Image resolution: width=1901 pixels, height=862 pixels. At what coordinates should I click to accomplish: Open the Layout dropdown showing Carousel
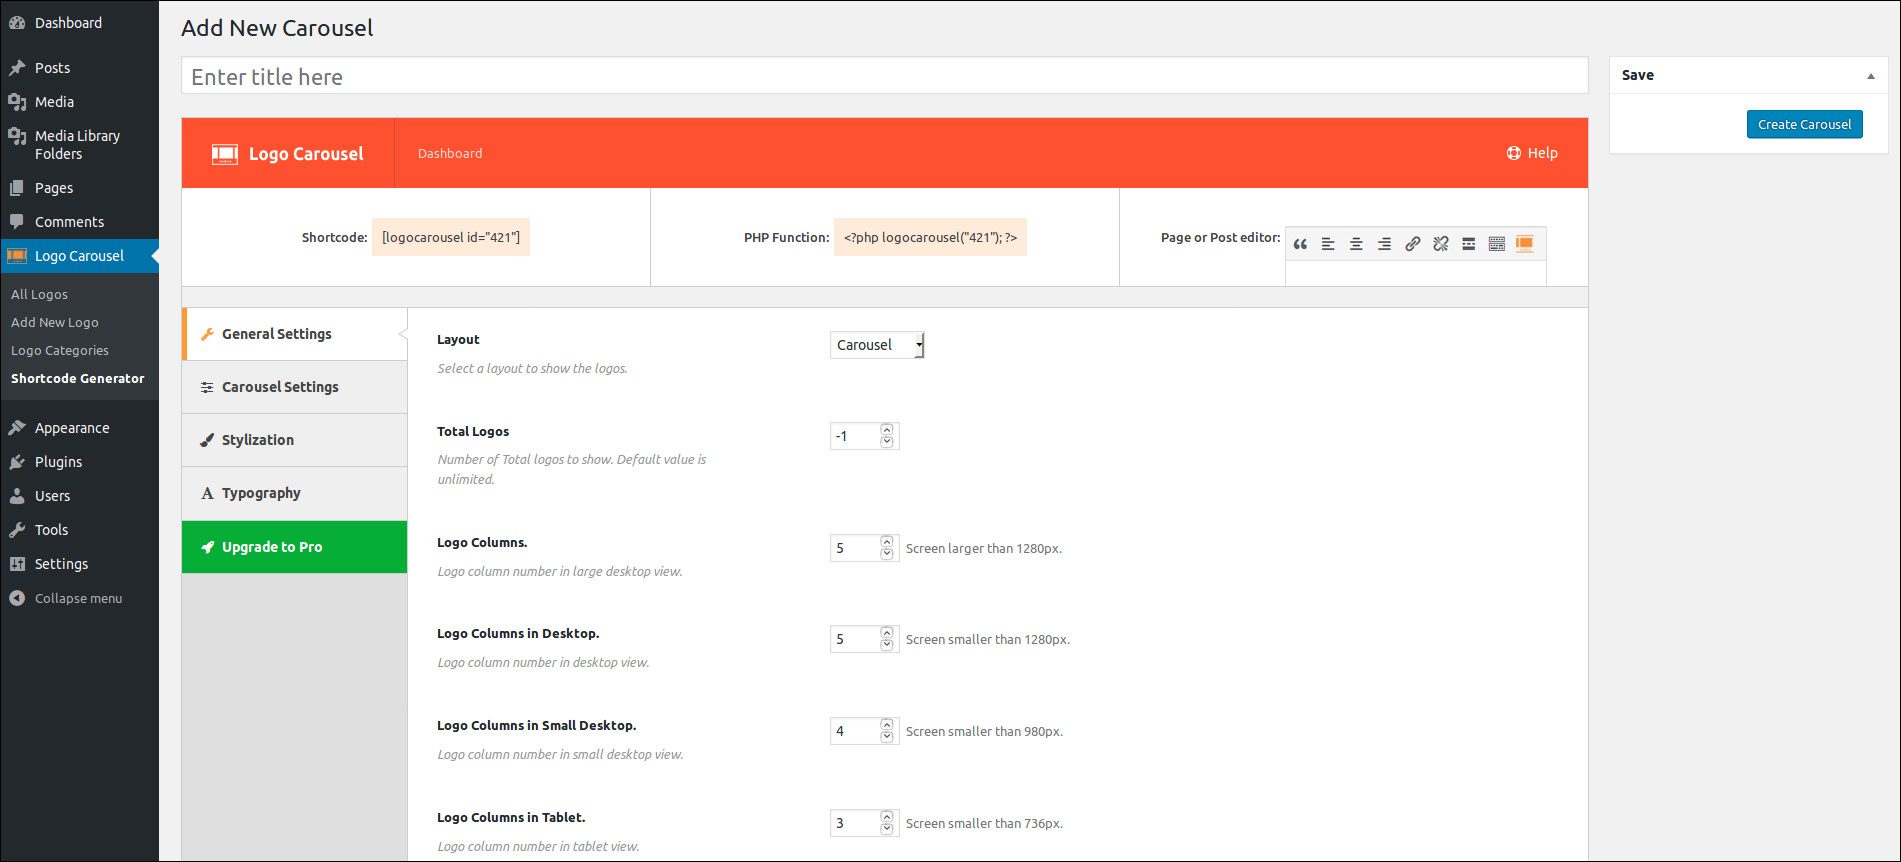point(877,345)
